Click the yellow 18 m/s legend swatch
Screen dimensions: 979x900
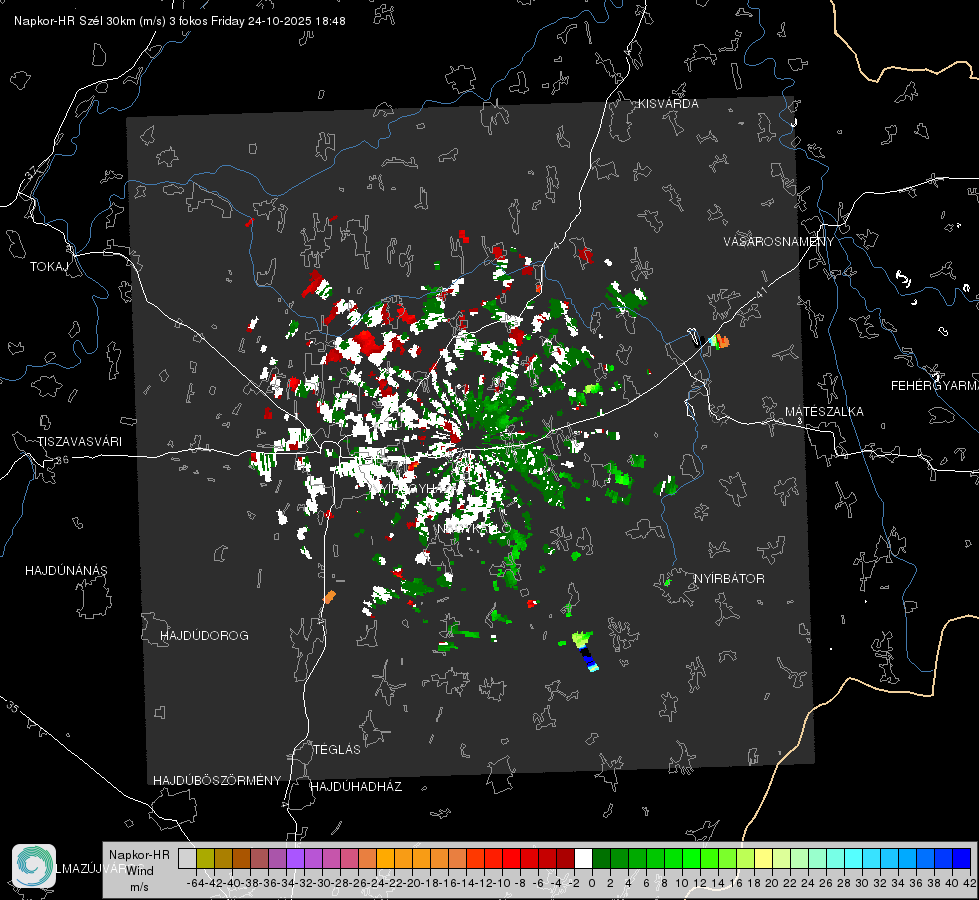pyautogui.click(x=764, y=859)
